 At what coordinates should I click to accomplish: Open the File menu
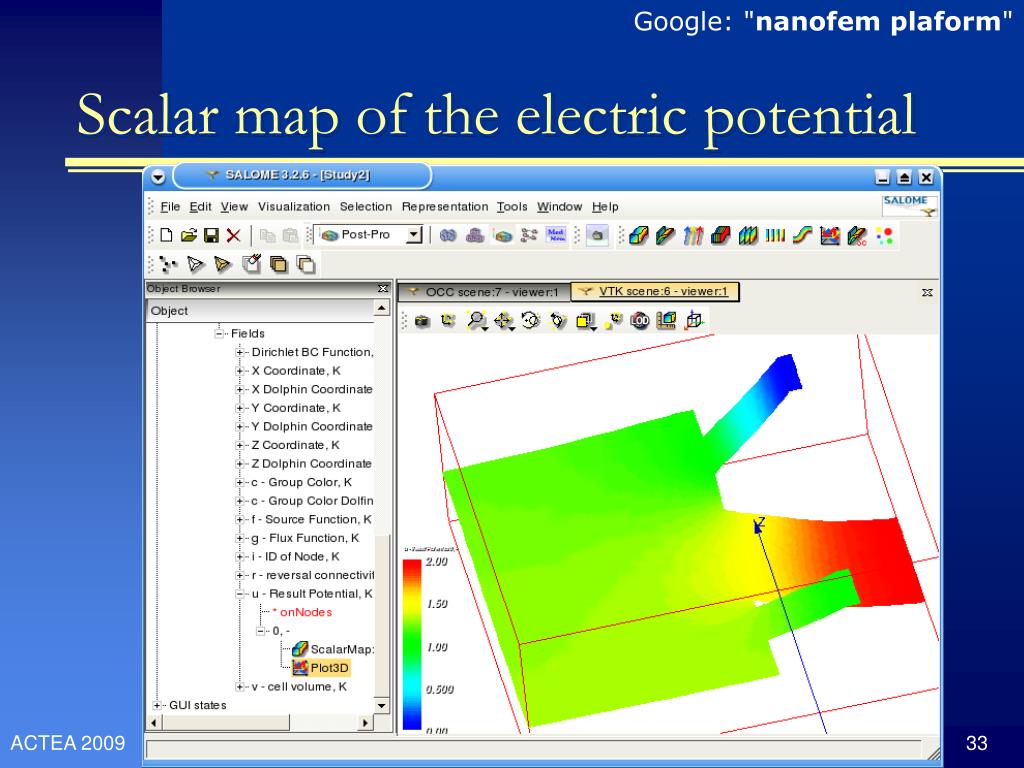click(x=170, y=207)
